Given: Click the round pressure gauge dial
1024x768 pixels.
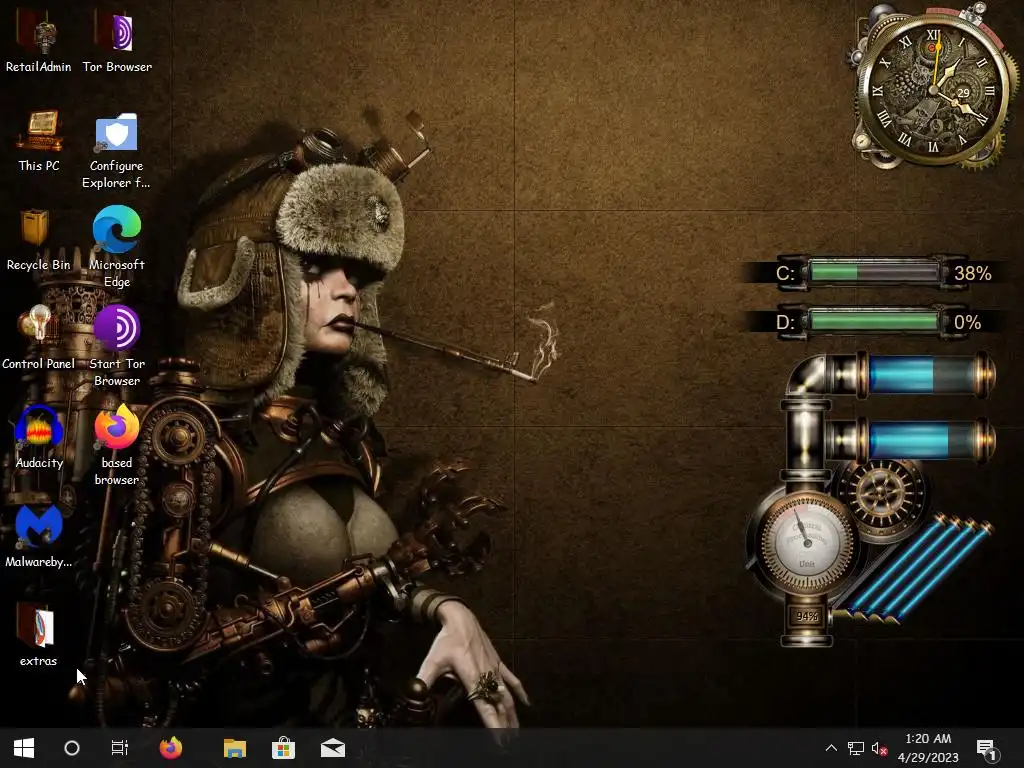Looking at the screenshot, I should pyautogui.click(x=807, y=541).
